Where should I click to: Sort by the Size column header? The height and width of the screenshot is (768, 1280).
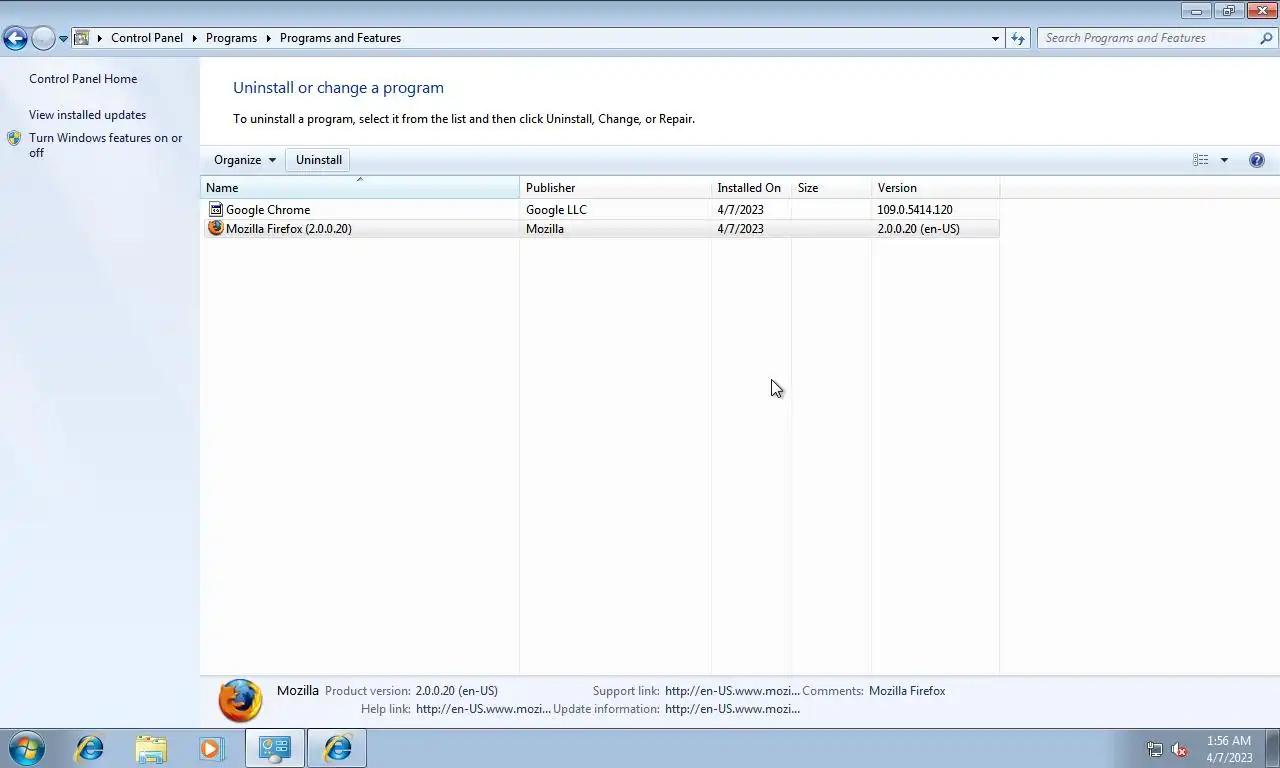pos(831,188)
